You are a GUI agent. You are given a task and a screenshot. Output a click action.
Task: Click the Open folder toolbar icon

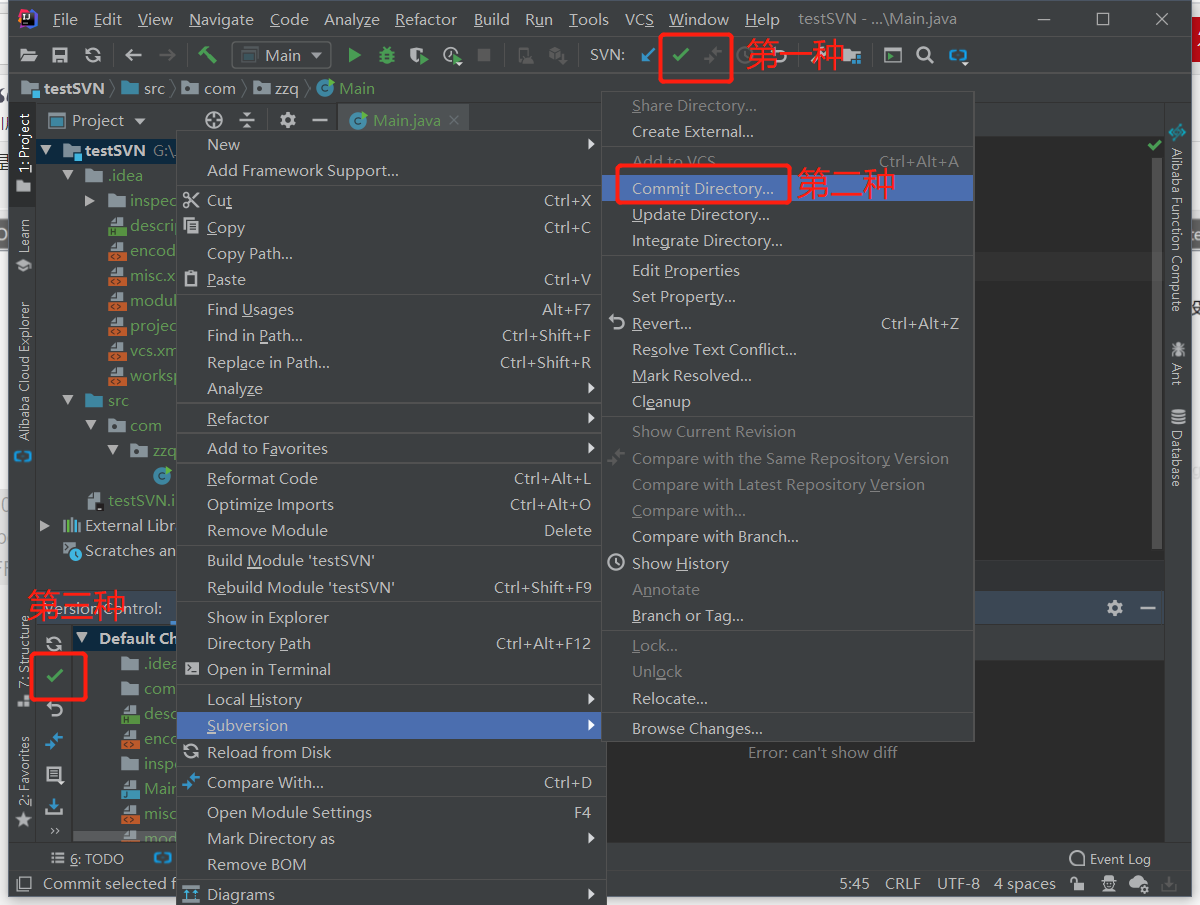pyautogui.click(x=28, y=56)
